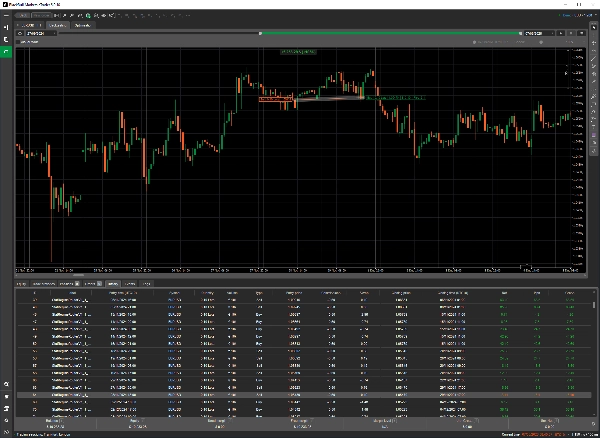This screenshot has width=600, height=438.
Task: Select the highlighted grey row in history table
Action: pos(304,395)
